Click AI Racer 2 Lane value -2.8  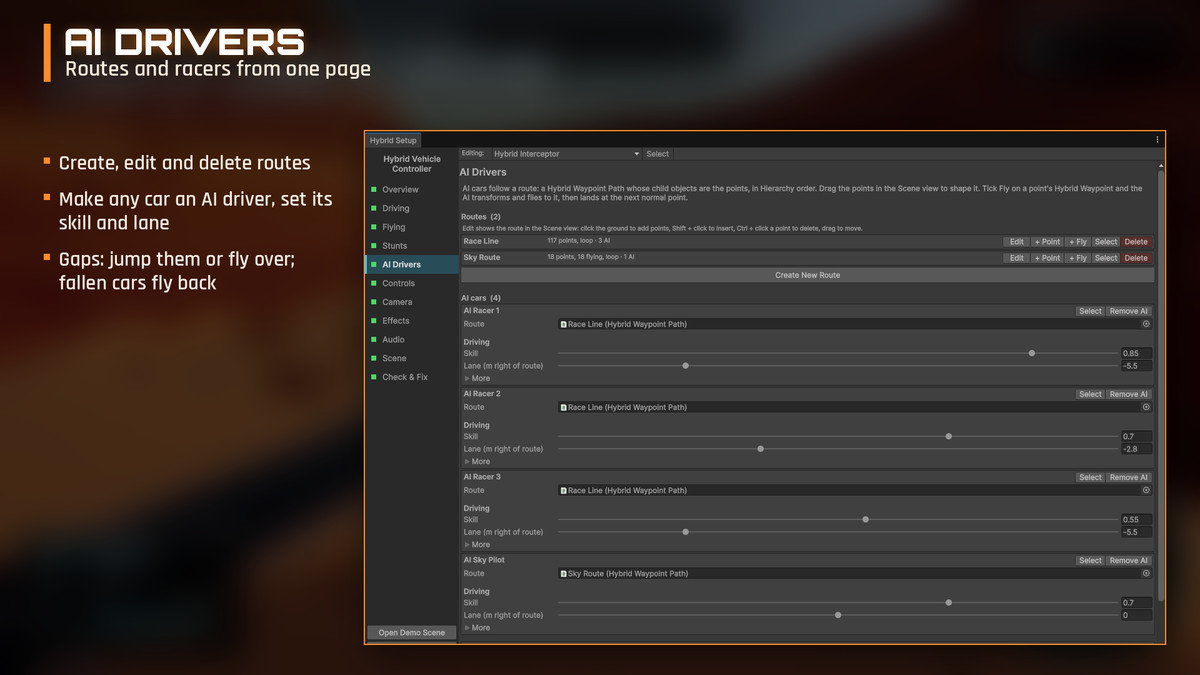pyautogui.click(x=1136, y=449)
